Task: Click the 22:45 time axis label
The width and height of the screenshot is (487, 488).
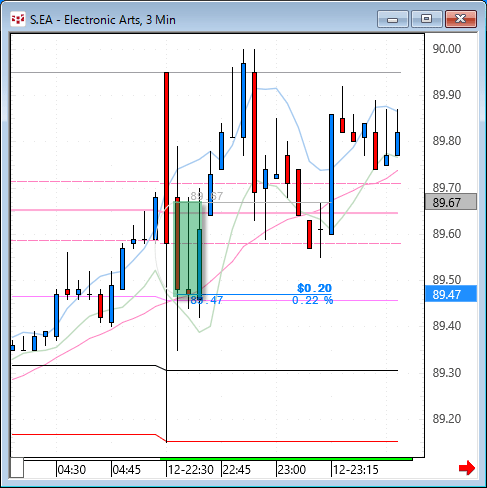Action: click(x=237, y=470)
